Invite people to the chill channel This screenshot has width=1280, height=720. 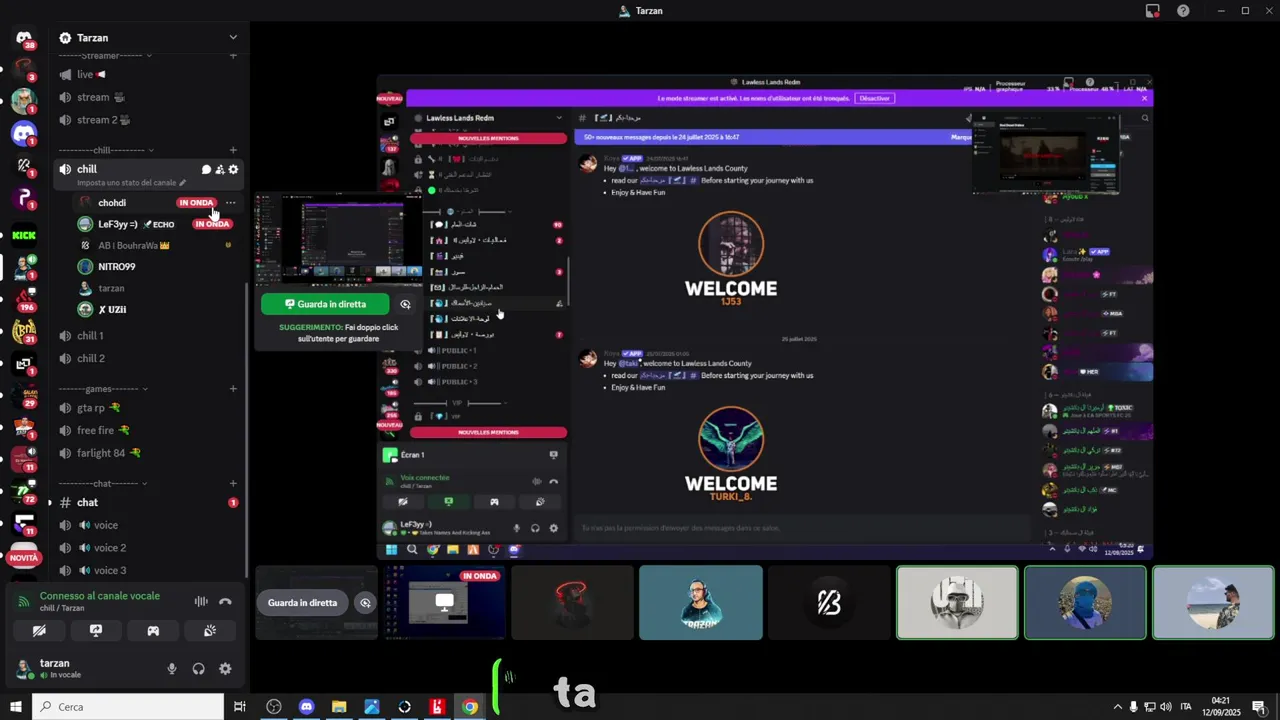(219, 170)
